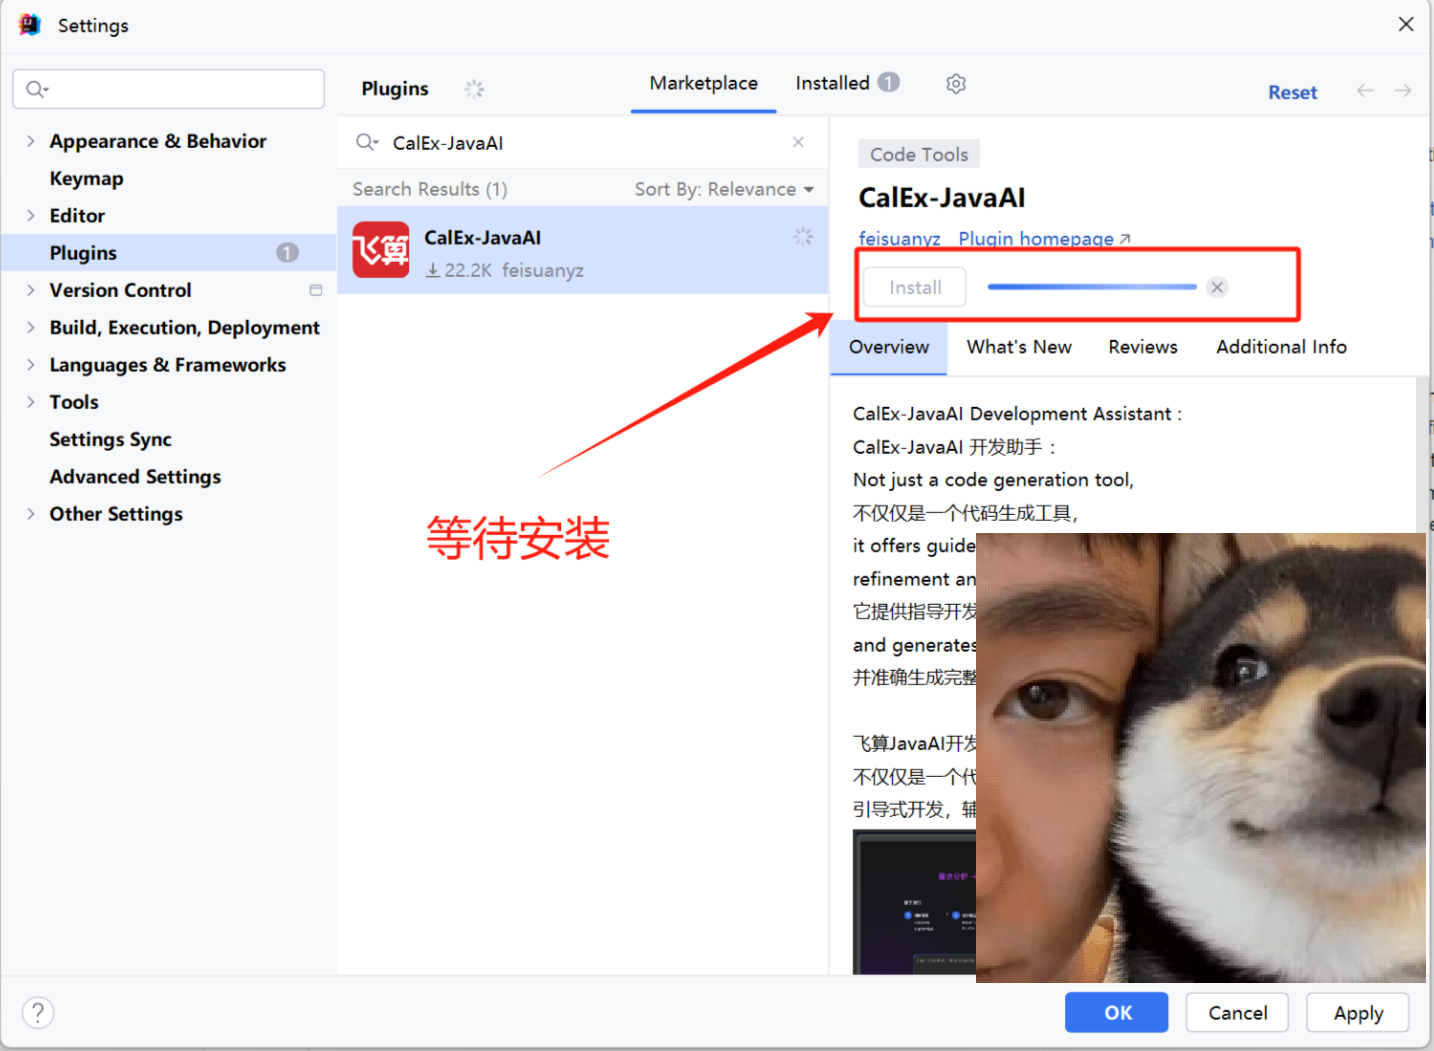Click the Apply button
The width and height of the screenshot is (1434, 1051).
click(x=1358, y=1013)
